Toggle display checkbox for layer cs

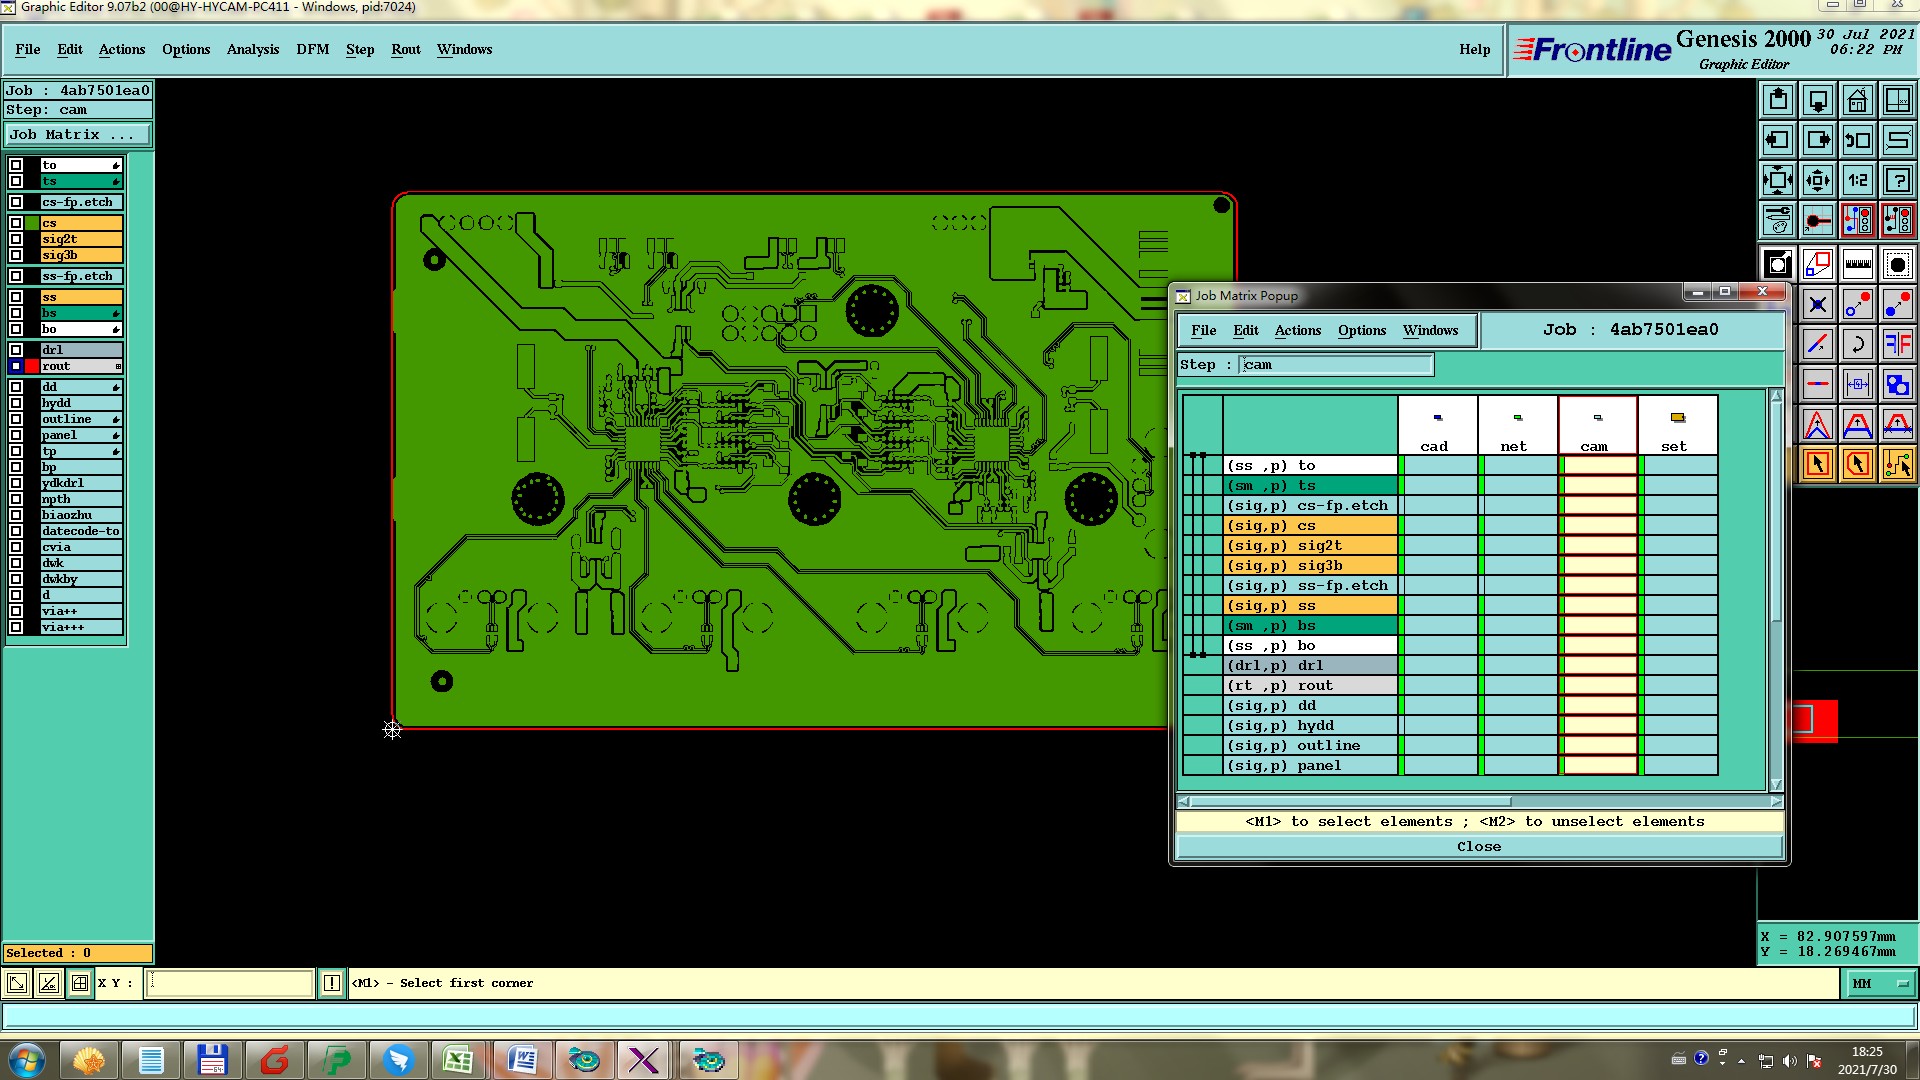16,223
